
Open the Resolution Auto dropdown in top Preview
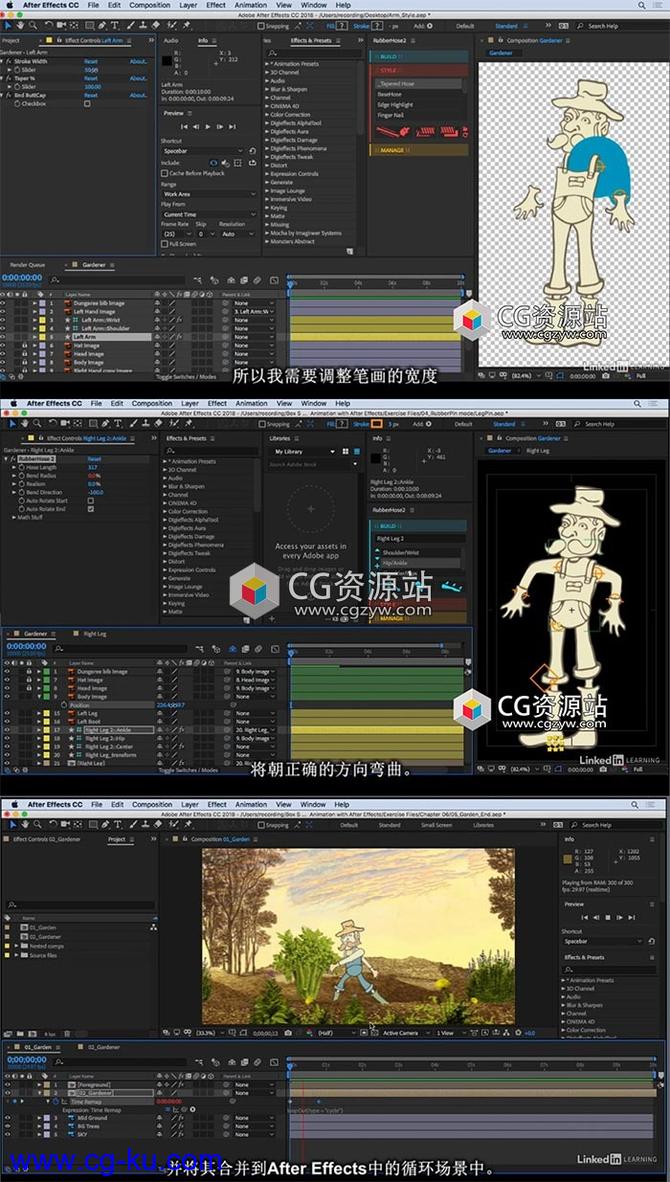tap(237, 234)
